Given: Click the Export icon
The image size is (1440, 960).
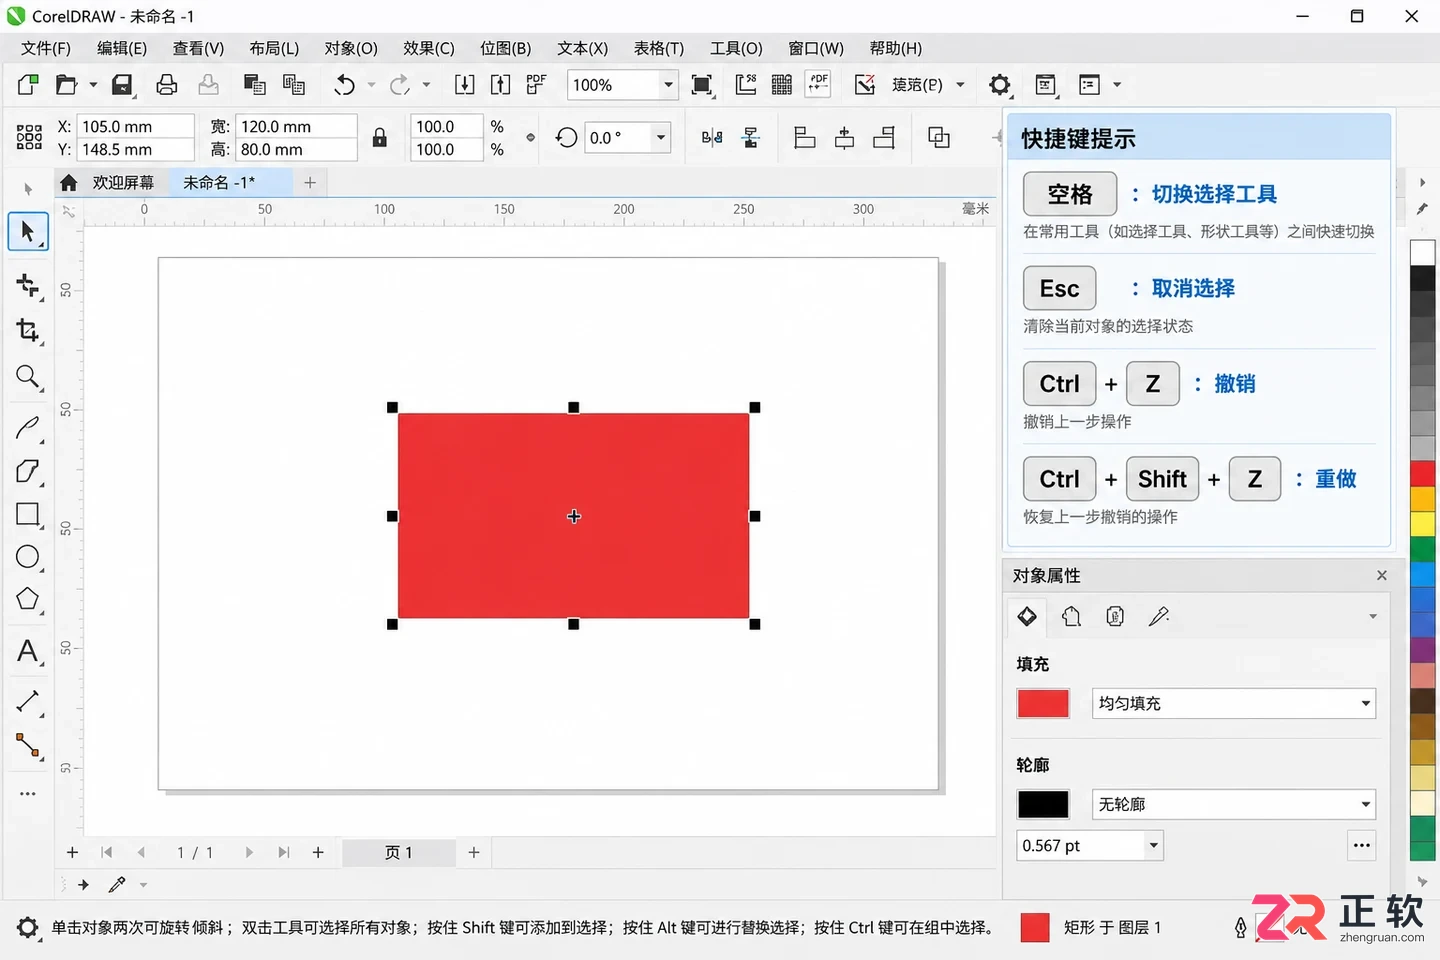Looking at the screenshot, I should pos(500,85).
